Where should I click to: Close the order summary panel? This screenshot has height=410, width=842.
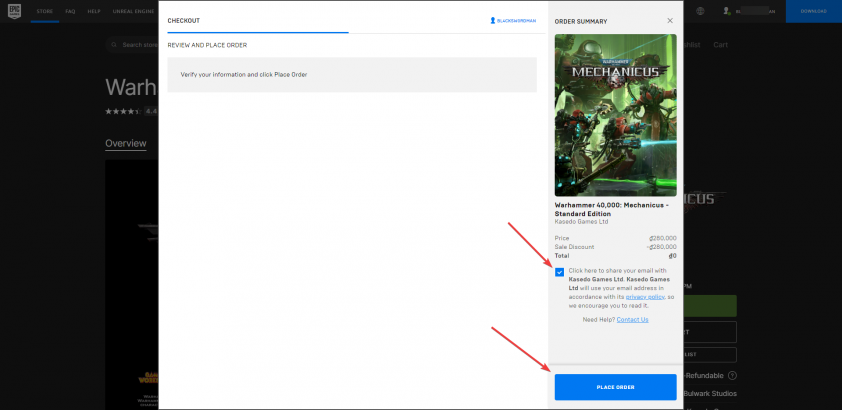(670, 20)
